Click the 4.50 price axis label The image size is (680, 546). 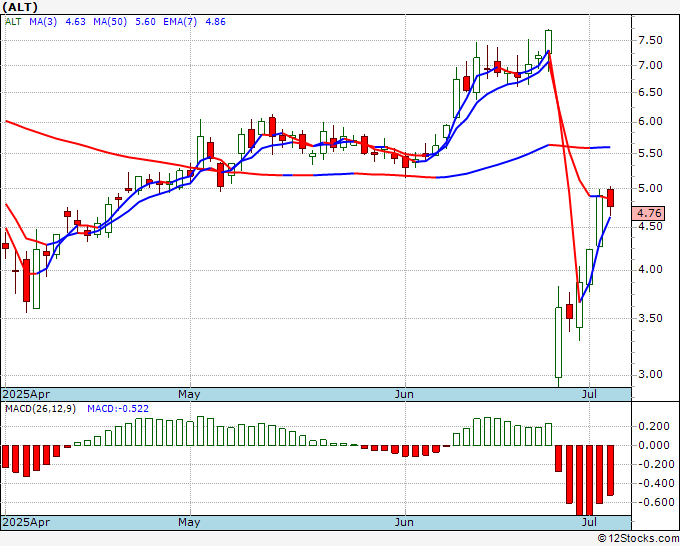(650, 226)
